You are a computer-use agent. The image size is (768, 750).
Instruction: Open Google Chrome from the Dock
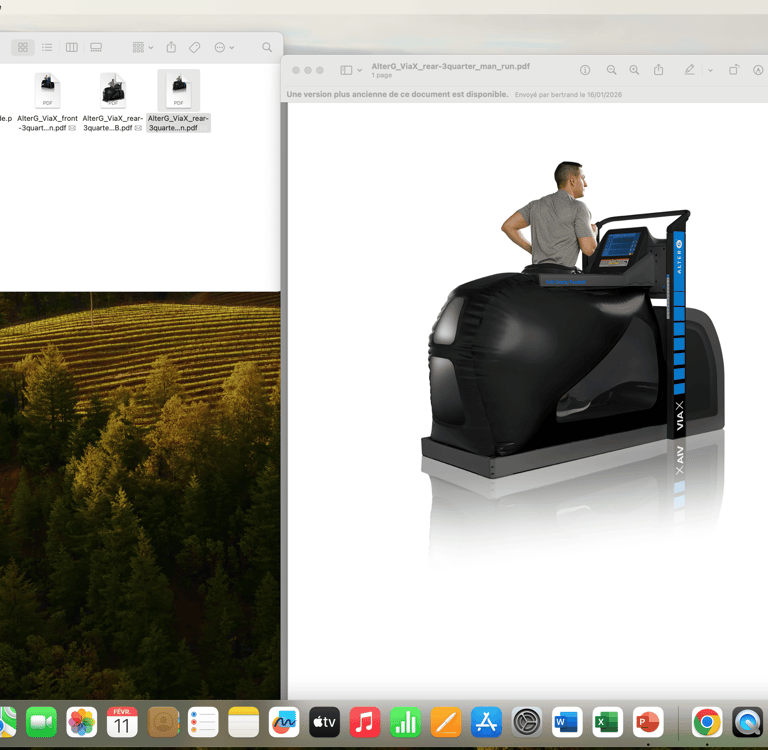point(707,722)
